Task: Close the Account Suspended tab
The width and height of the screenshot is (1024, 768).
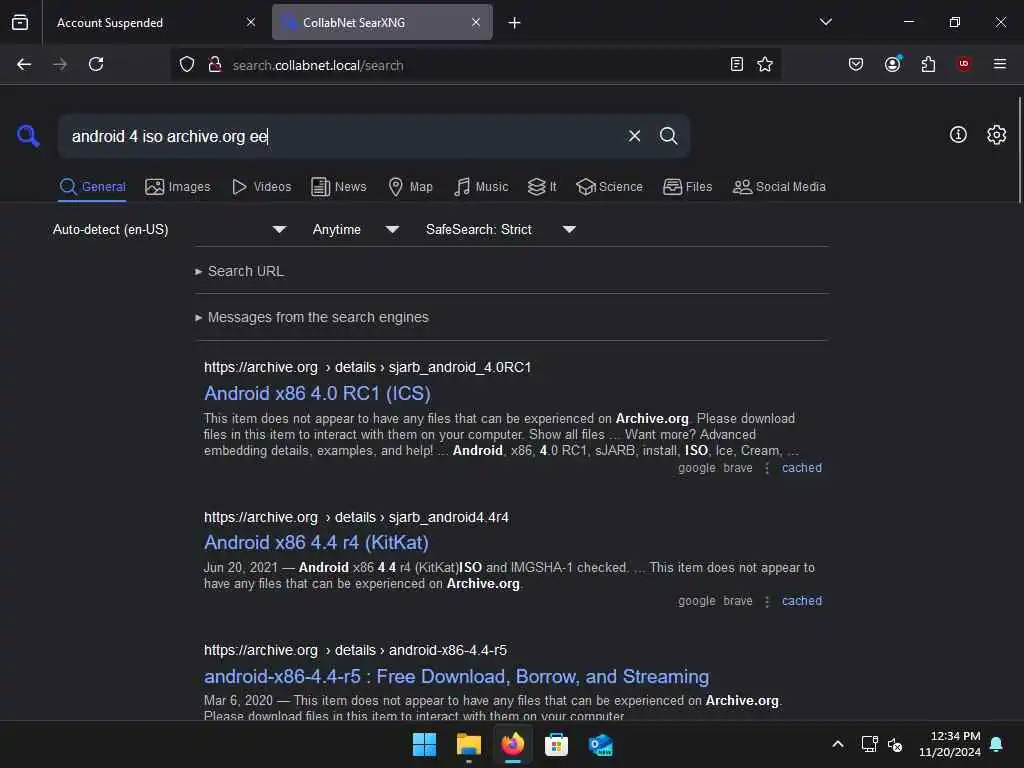Action: pyautogui.click(x=251, y=22)
